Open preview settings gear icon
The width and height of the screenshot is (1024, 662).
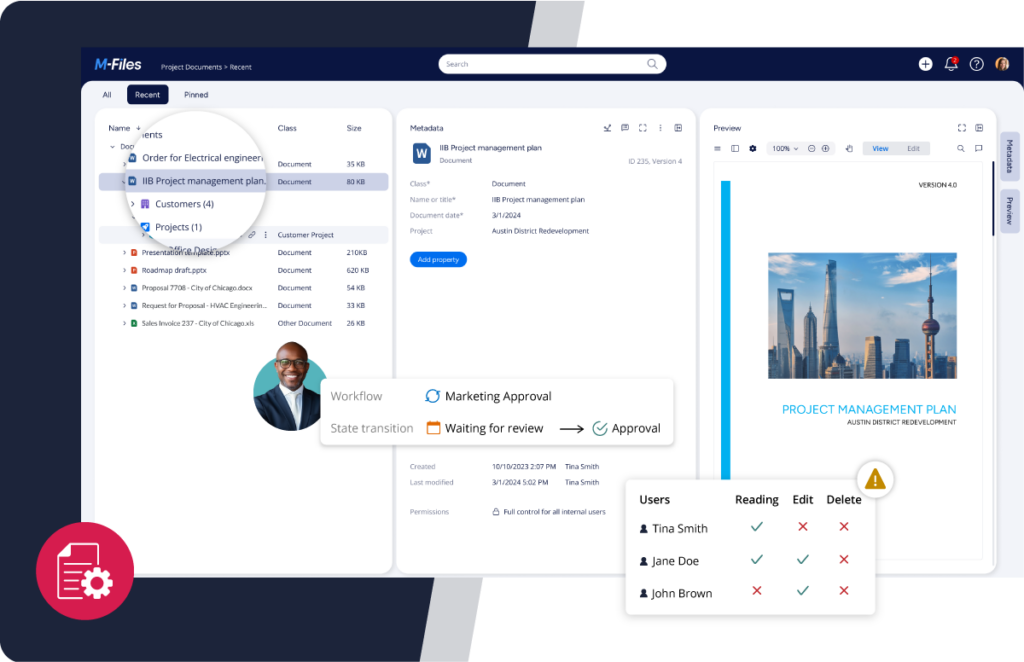(753, 148)
